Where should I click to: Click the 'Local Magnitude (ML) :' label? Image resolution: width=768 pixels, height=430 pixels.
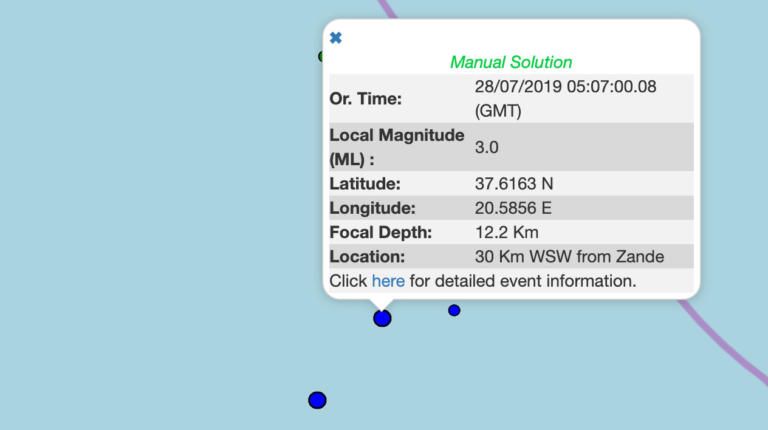[397, 147]
